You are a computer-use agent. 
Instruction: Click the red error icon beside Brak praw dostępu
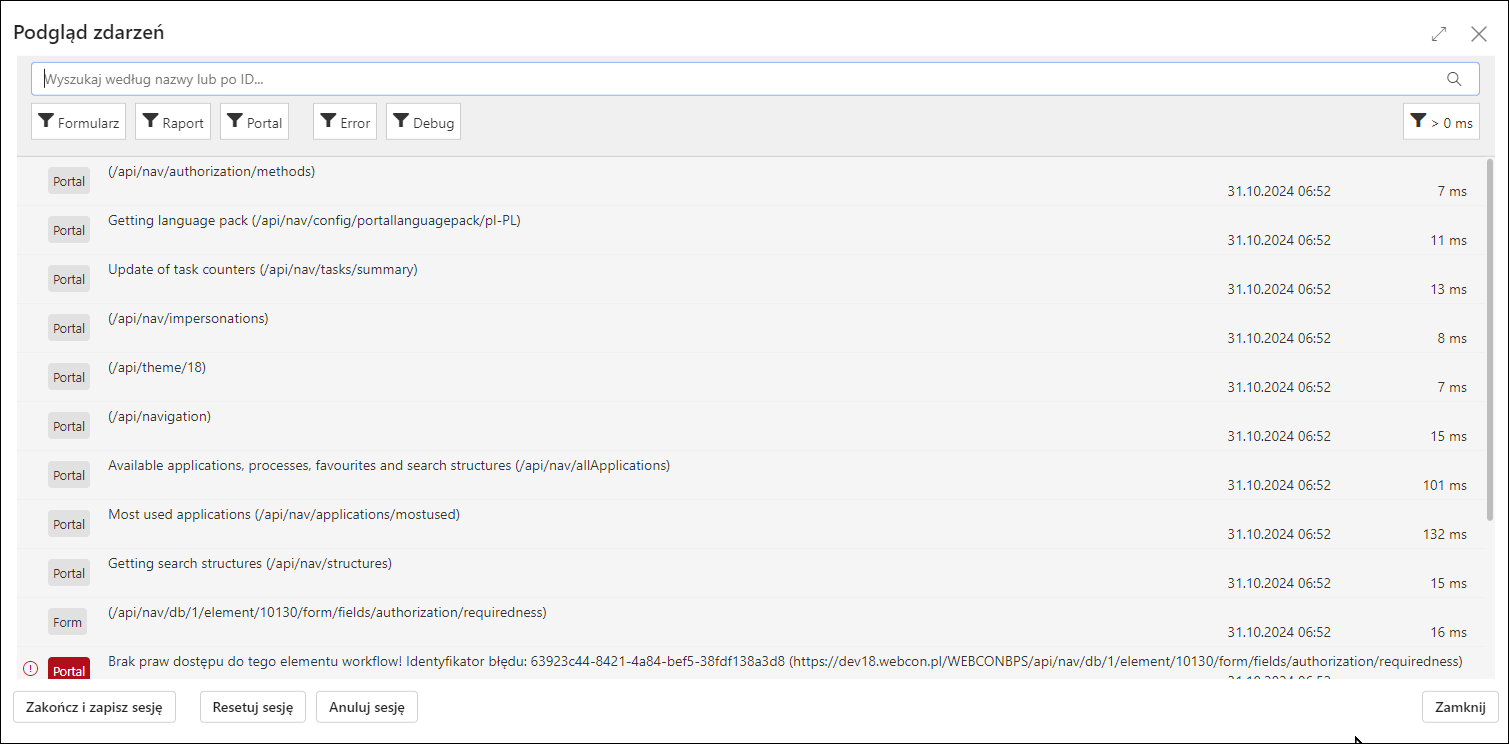point(30,668)
